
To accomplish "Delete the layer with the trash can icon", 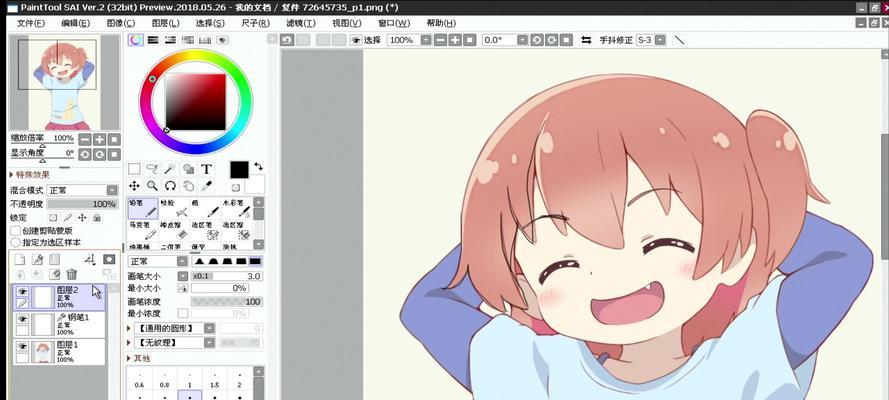I will [71, 274].
